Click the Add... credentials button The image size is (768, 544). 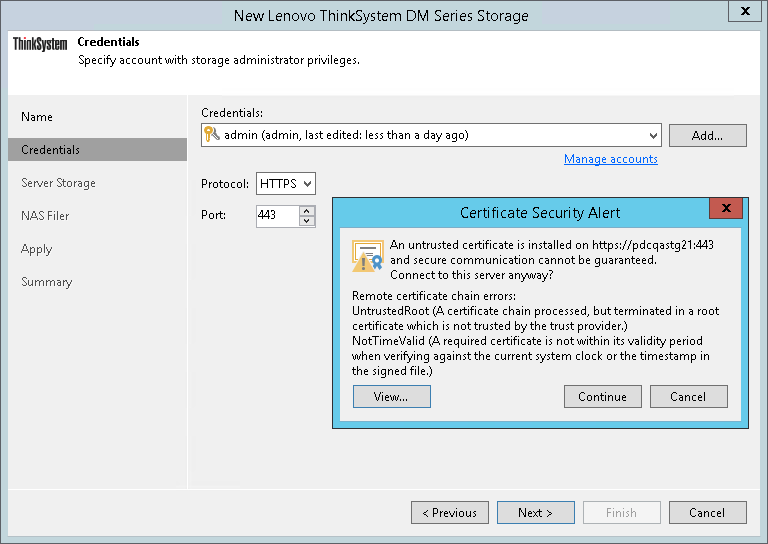tap(708, 136)
